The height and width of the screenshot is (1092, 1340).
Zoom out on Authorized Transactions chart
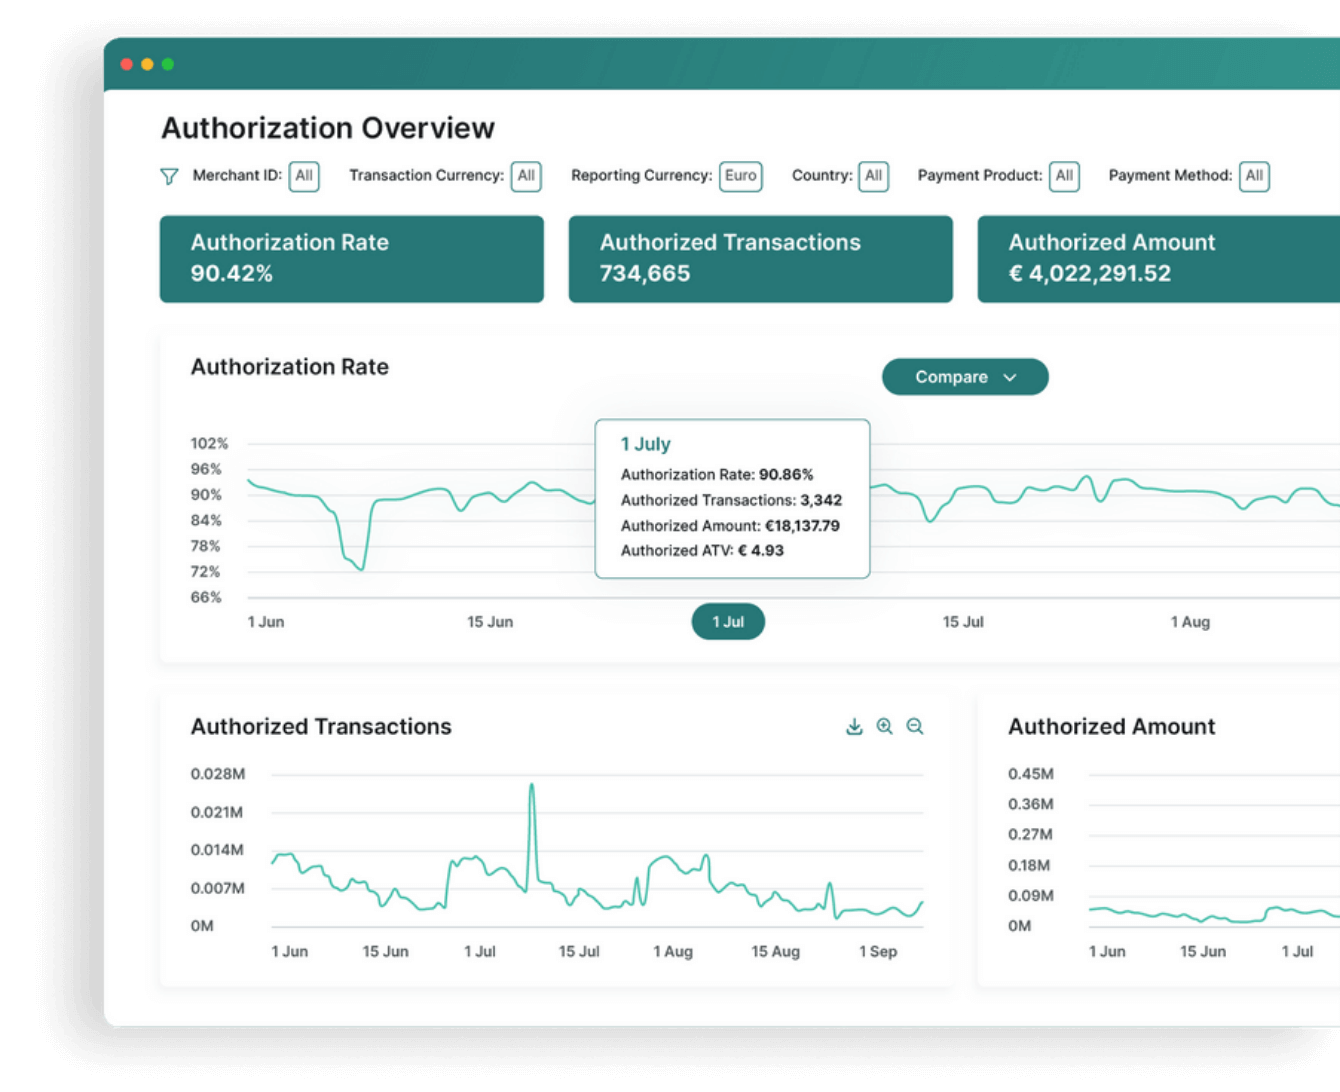[915, 727]
